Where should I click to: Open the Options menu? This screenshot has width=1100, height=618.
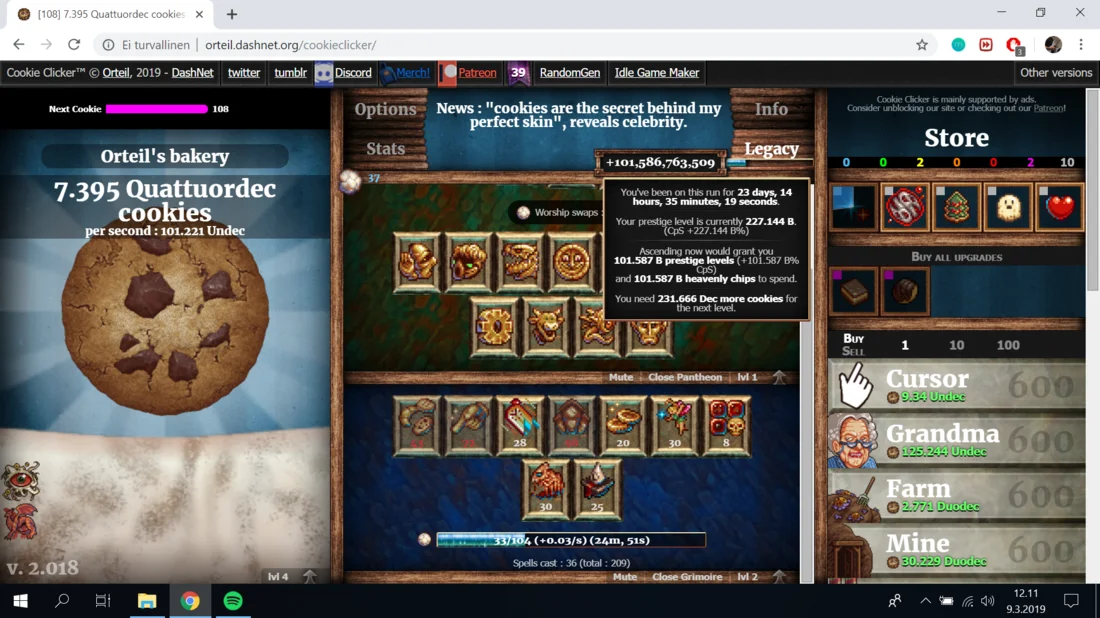tap(385, 109)
